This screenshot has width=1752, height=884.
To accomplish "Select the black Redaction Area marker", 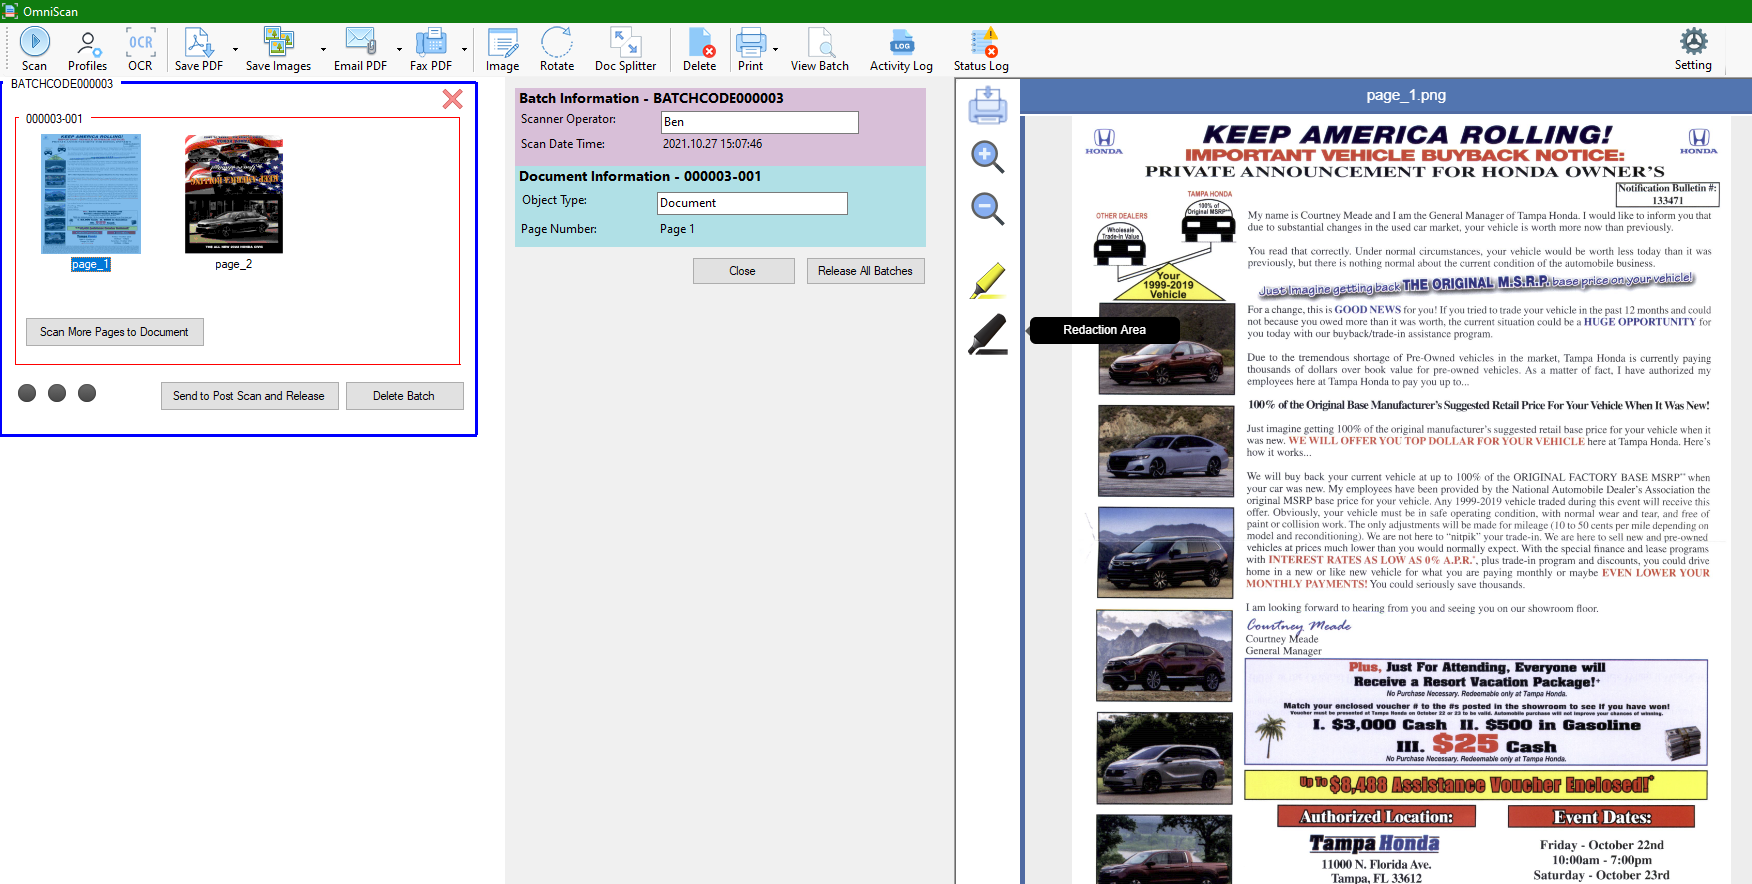I will click(987, 334).
